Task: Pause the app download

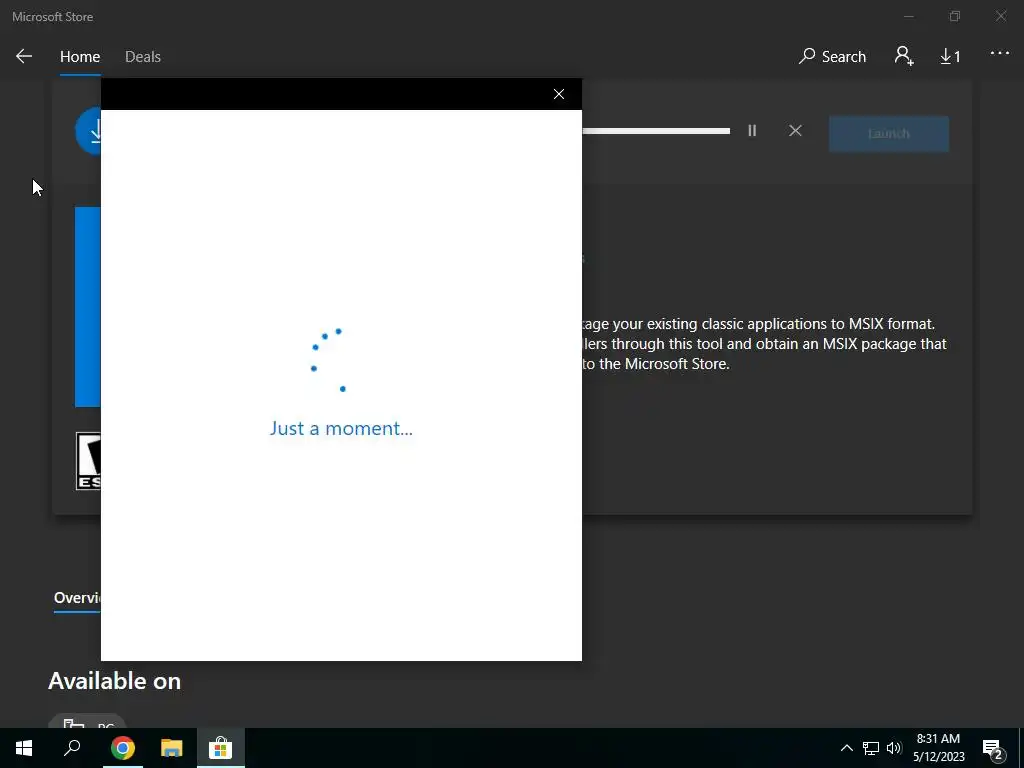Action: [752, 131]
